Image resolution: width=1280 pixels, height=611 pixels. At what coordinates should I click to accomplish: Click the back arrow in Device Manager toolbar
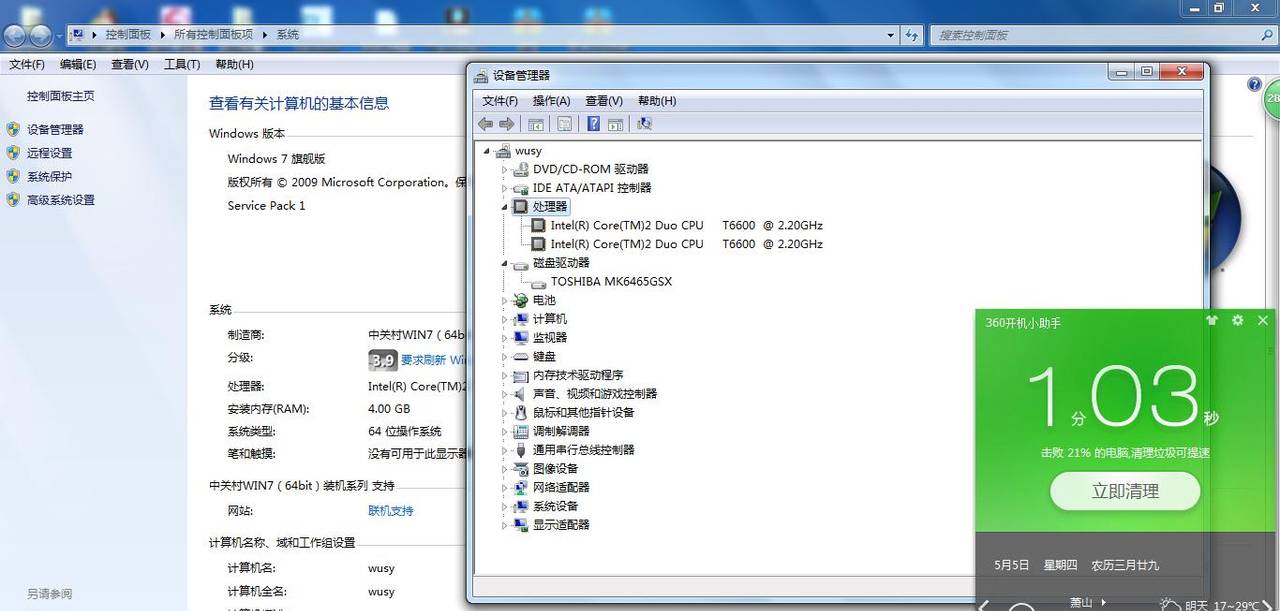485,123
